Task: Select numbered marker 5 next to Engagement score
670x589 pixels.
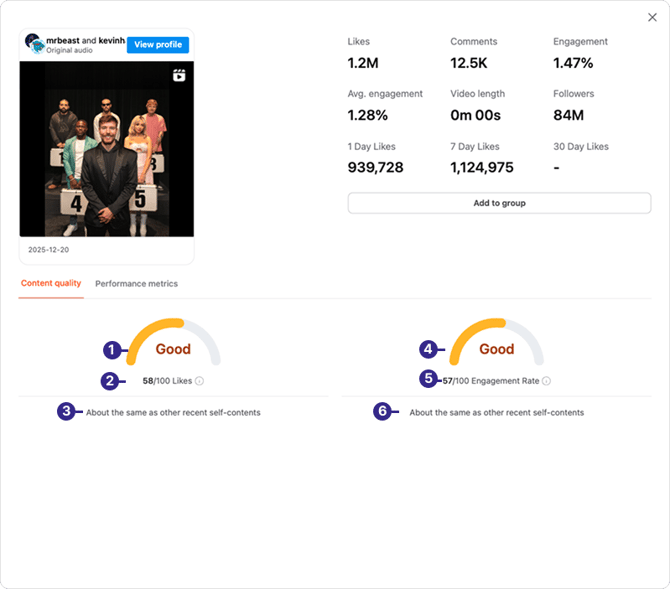Action: coord(429,379)
